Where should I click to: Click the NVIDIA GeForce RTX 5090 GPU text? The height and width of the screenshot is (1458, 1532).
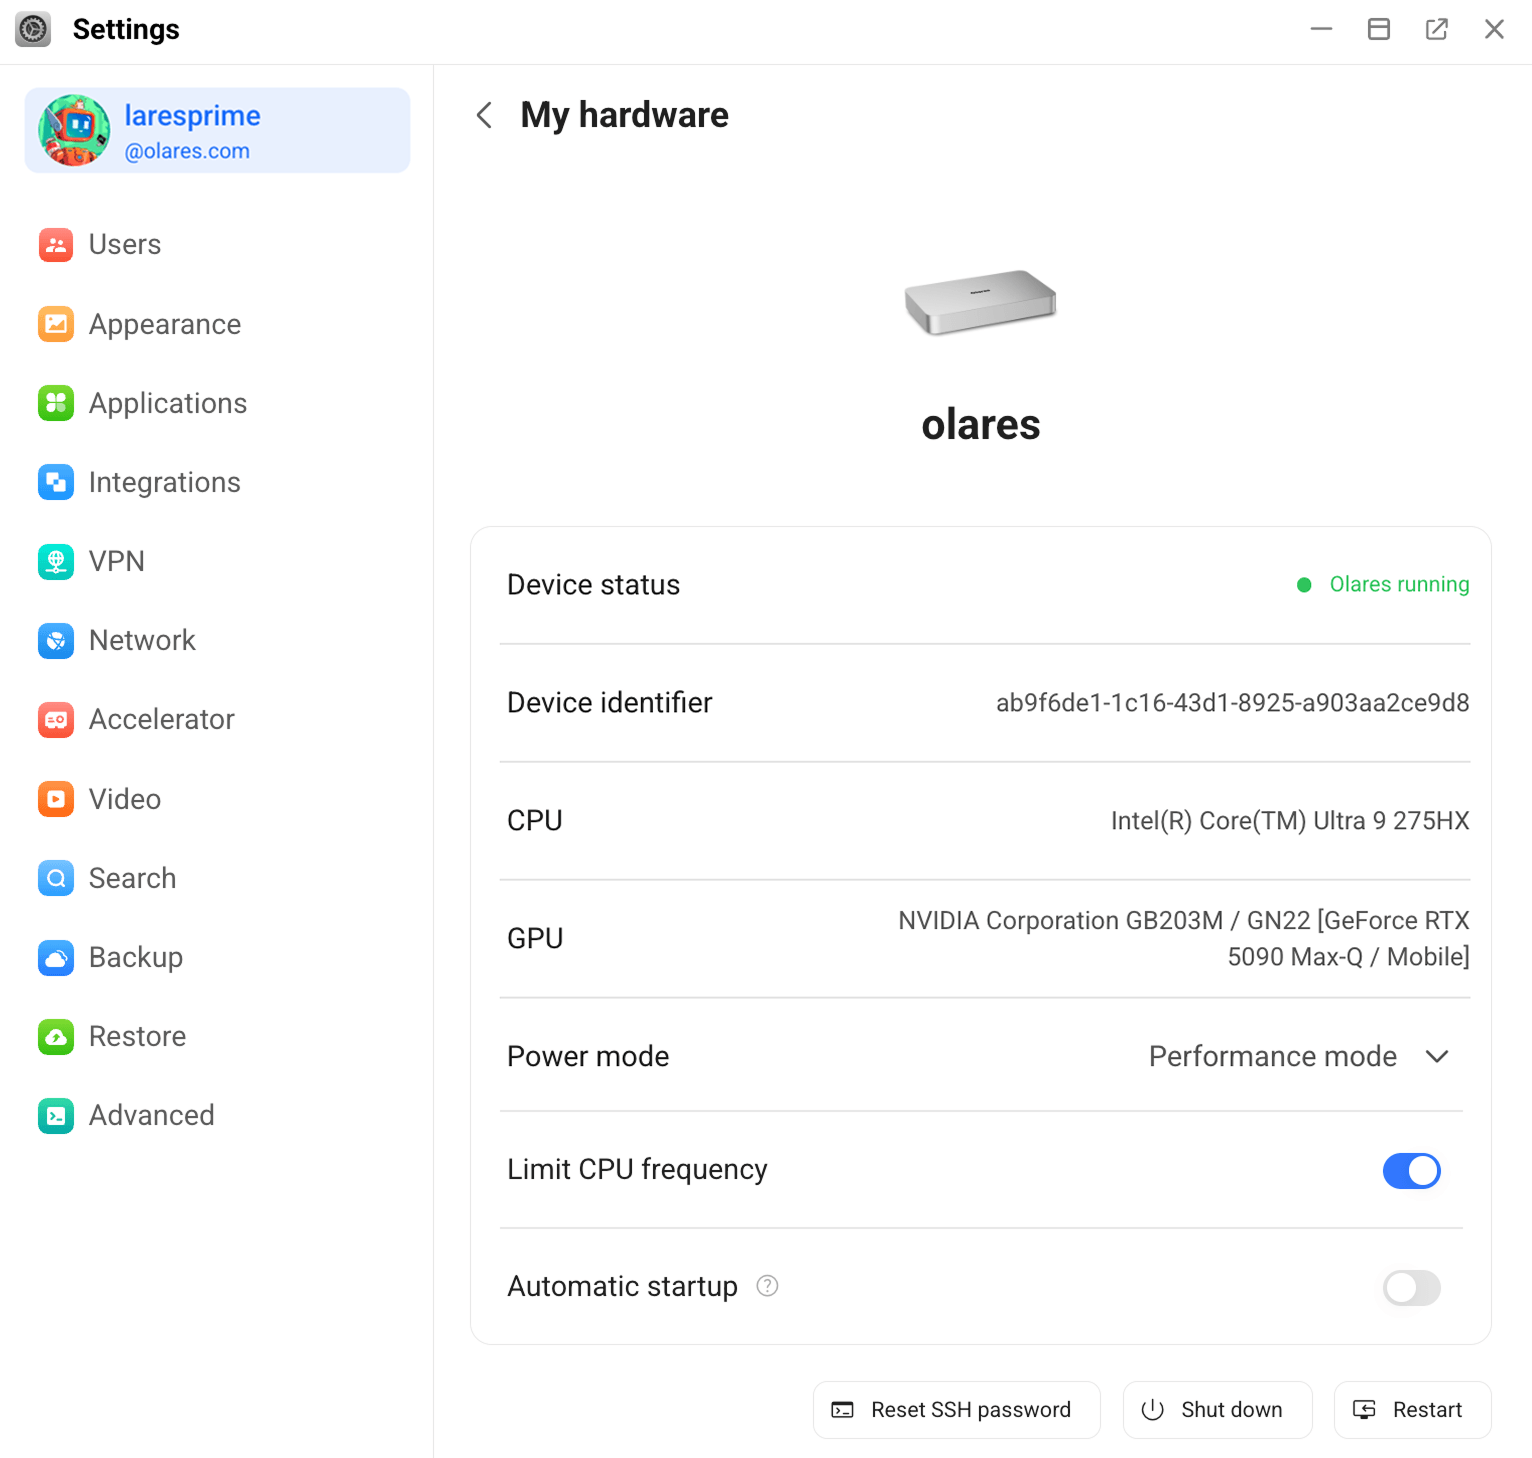(x=1184, y=938)
